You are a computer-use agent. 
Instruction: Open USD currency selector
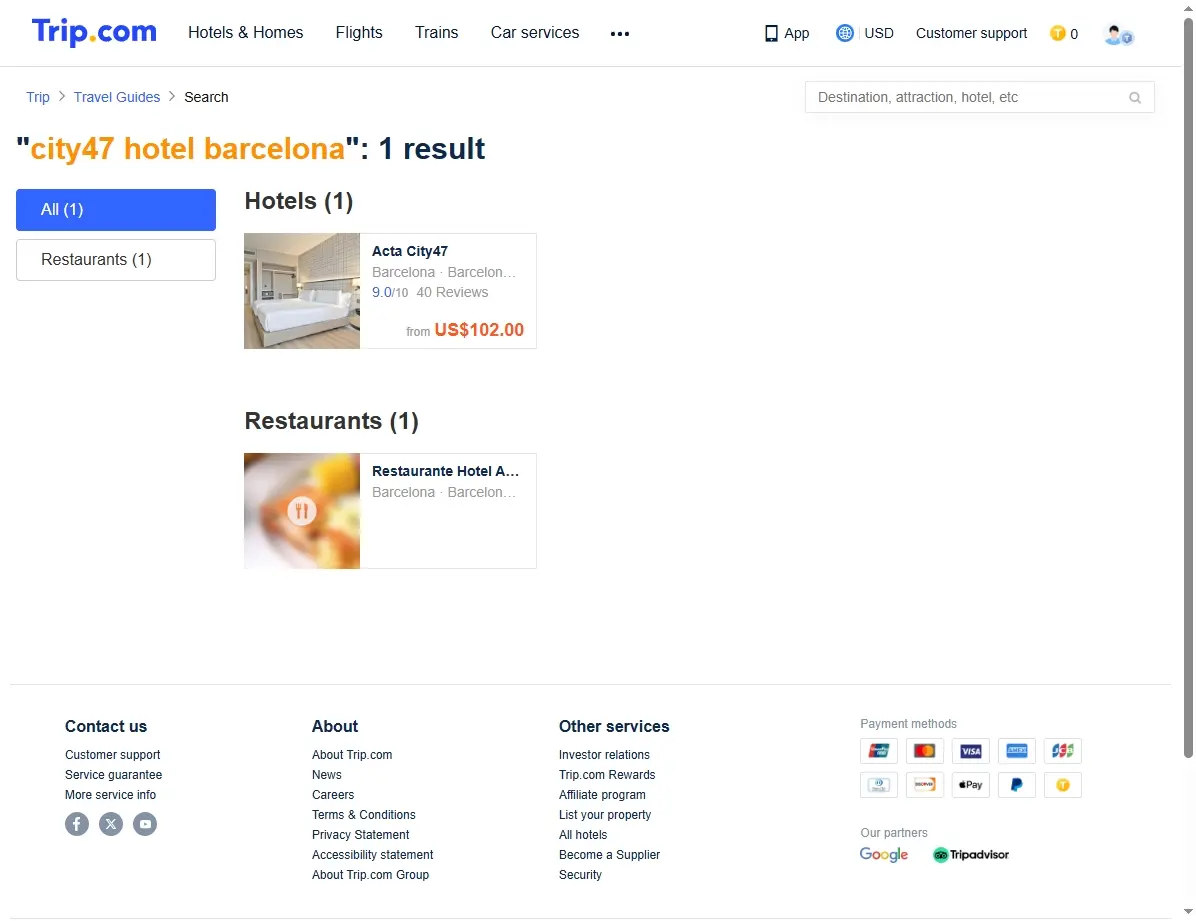[x=878, y=34]
